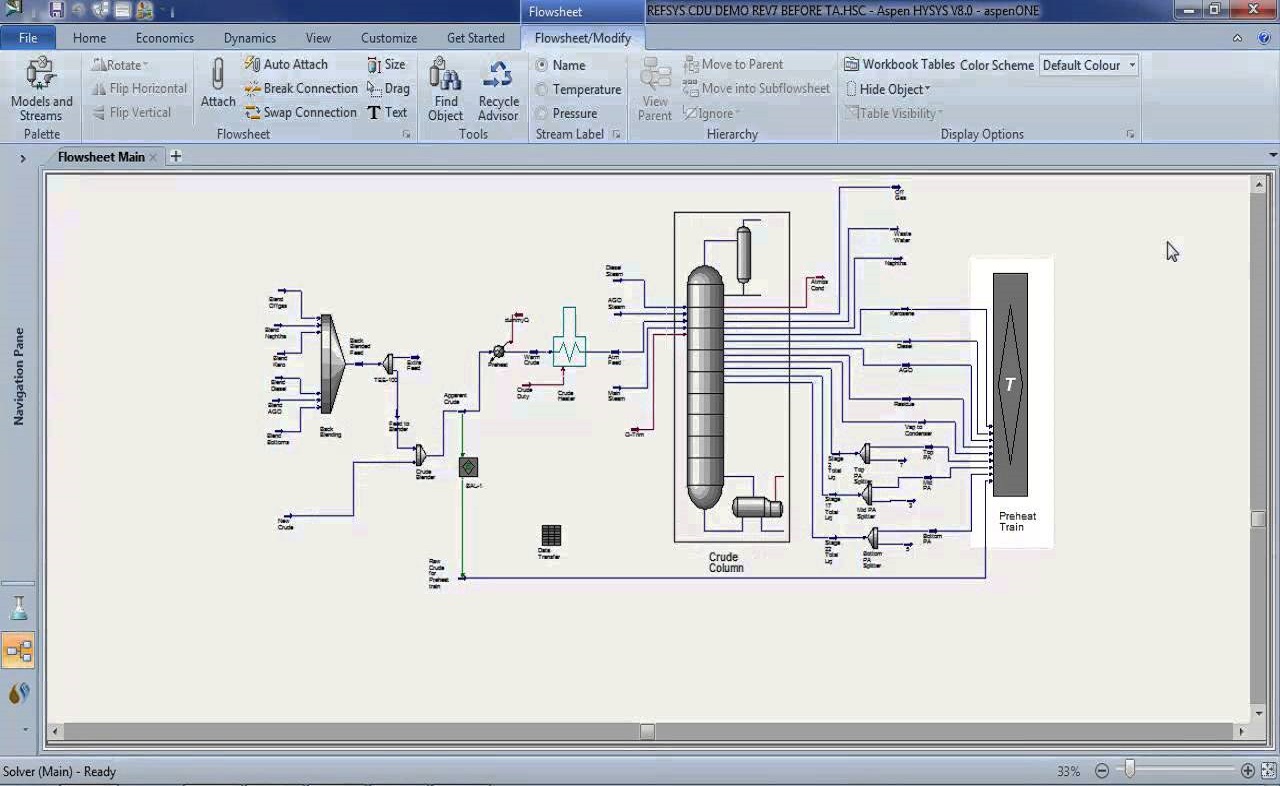Open Flowsheet group dialog launcher

(407, 134)
